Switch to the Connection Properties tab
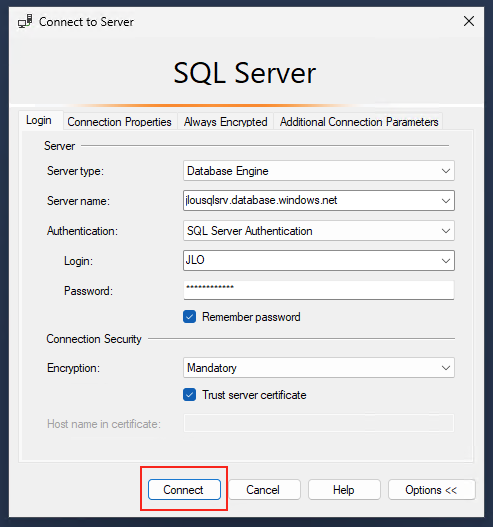 pos(119,122)
